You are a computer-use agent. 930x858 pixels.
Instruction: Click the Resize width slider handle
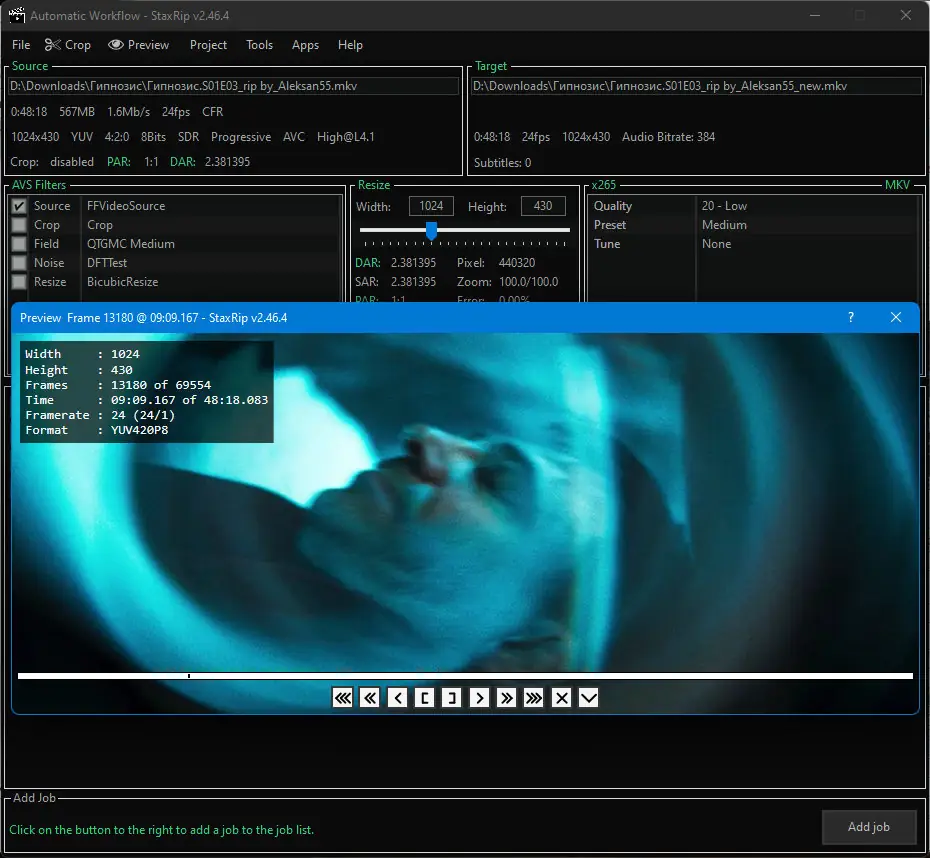coord(431,231)
